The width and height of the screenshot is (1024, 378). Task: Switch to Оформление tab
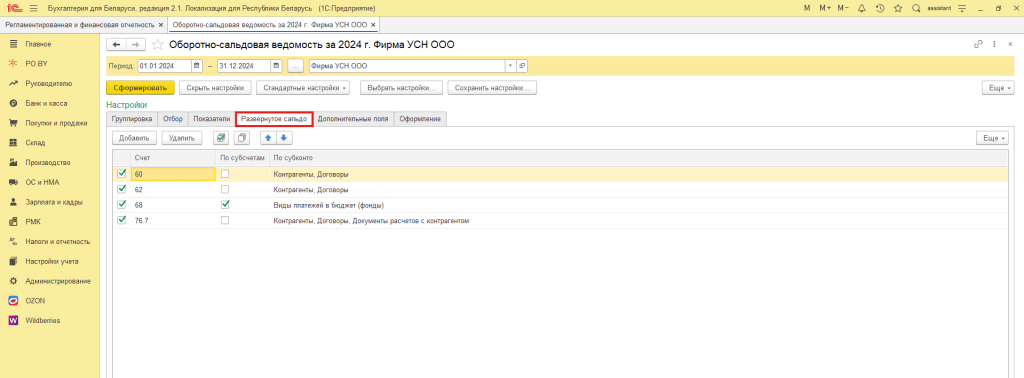coord(420,119)
